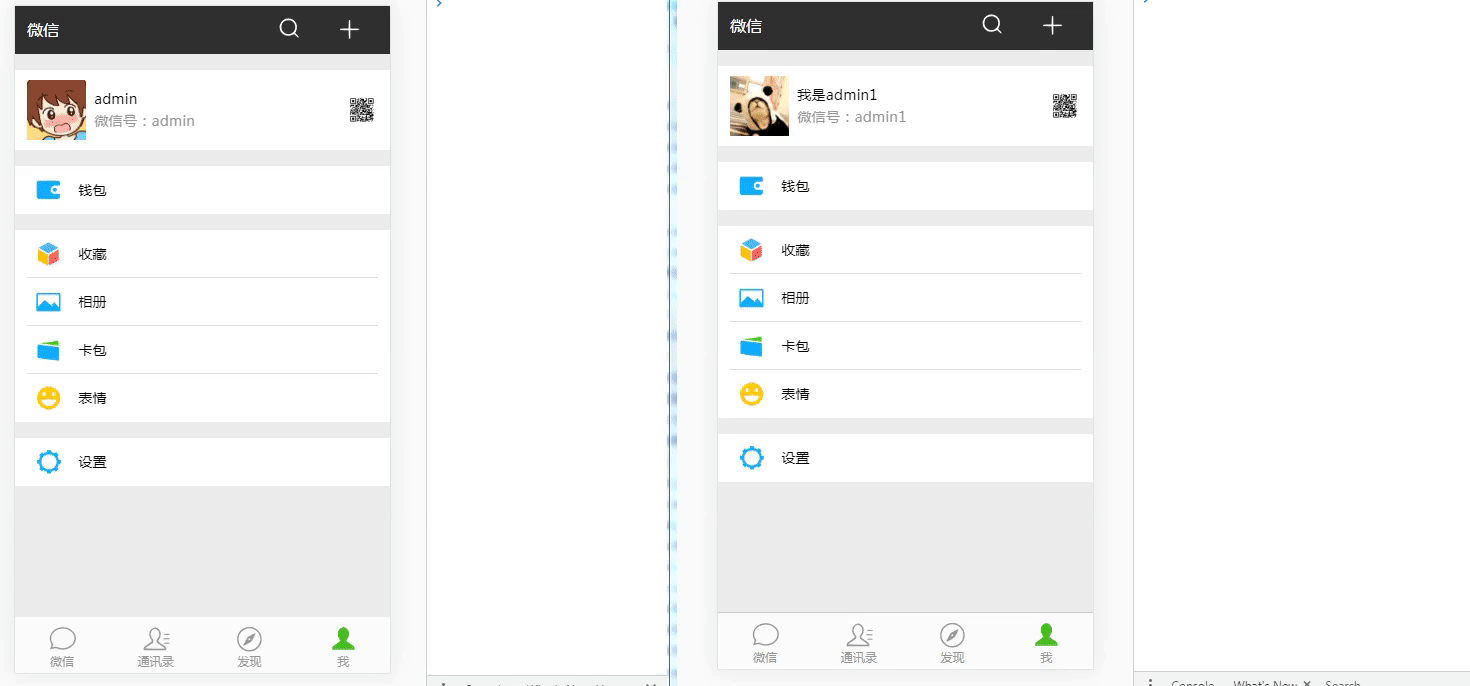Click admin's cartoon avatar picture
The height and width of the screenshot is (686, 1470).
(x=56, y=110)
